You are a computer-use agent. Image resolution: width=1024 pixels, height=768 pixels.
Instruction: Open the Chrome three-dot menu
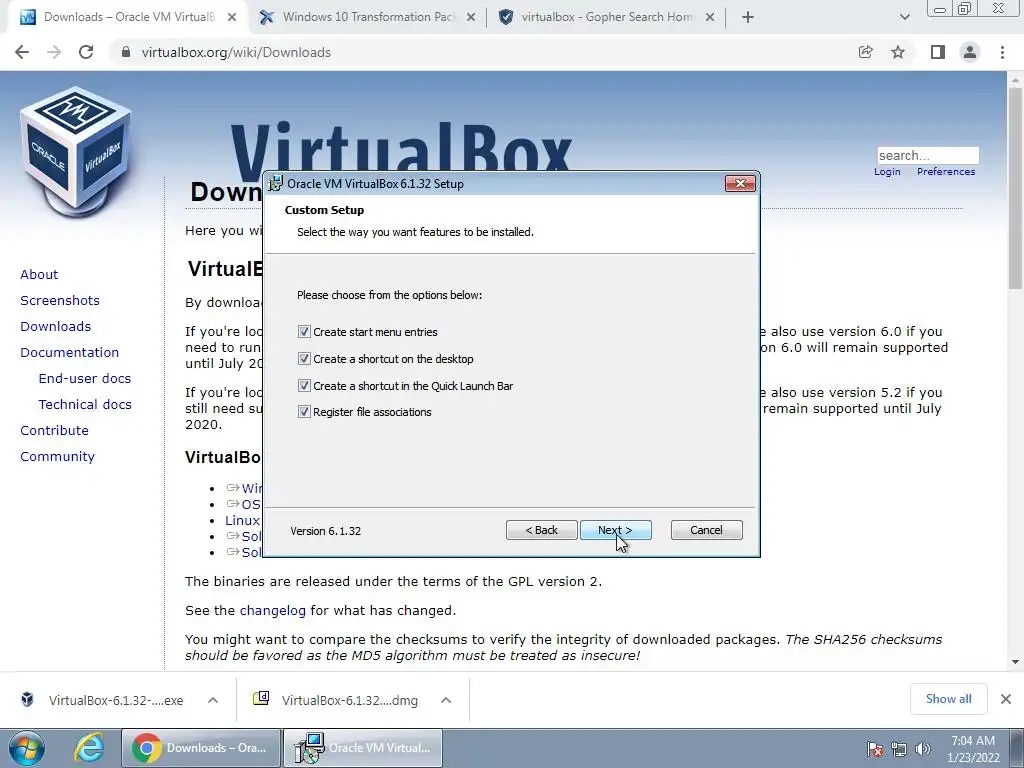tap(1002, 52)
